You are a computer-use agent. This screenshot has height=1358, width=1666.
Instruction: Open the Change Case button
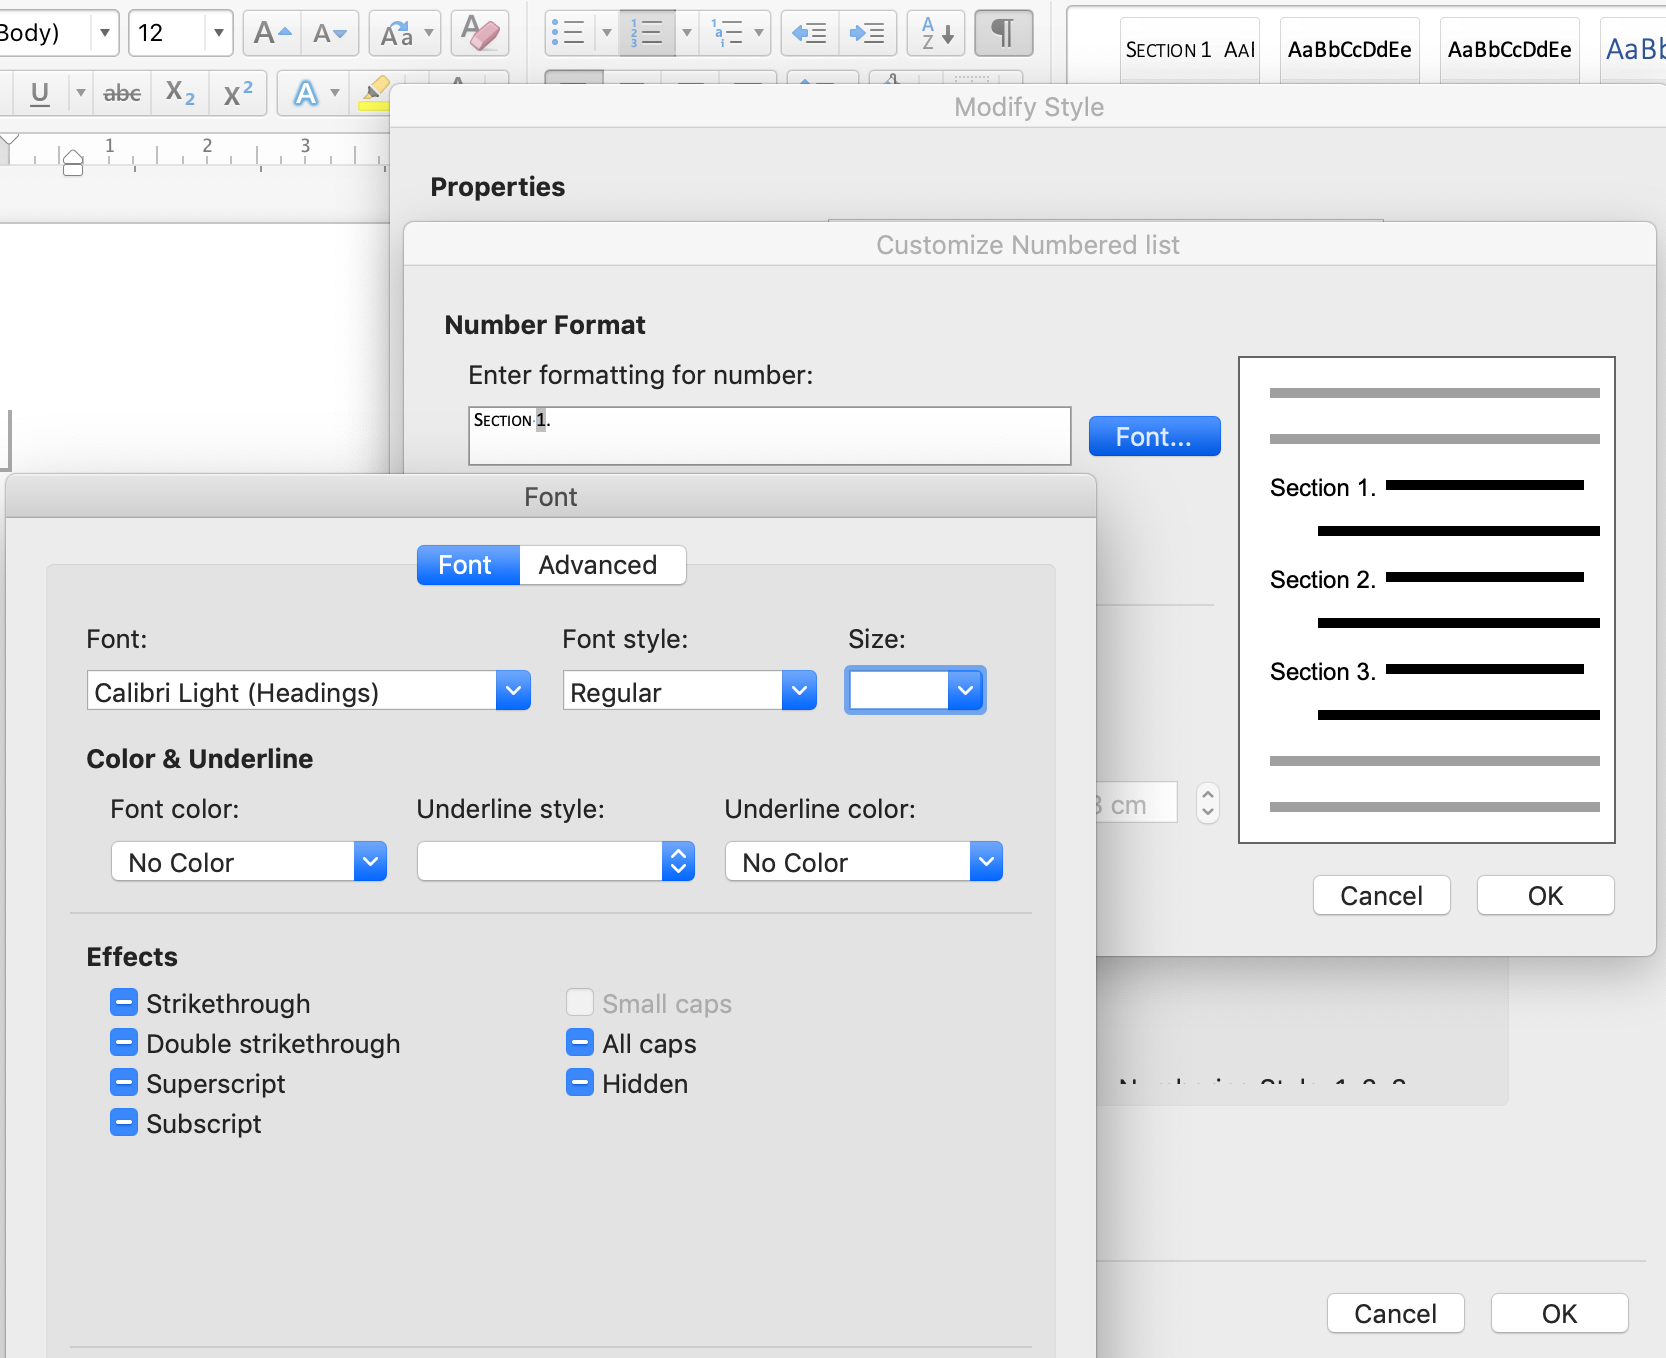[x=405, y=33]
